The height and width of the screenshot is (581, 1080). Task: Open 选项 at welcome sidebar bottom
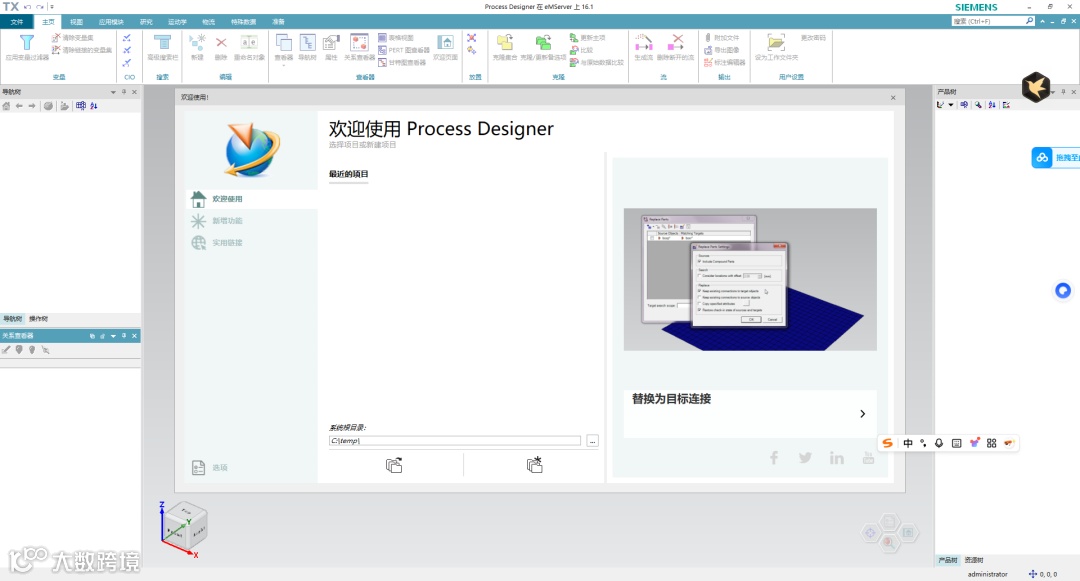click(210, 467)
